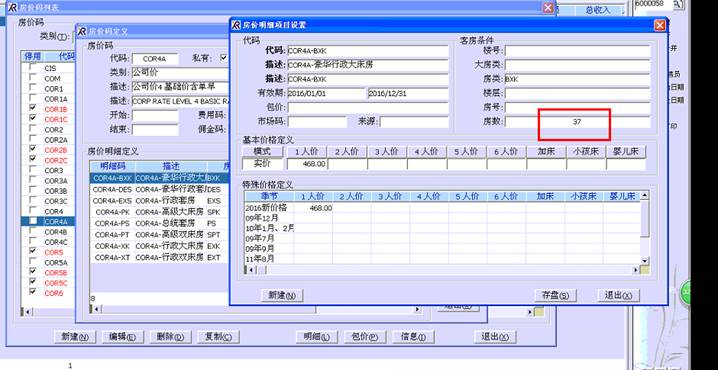This screenshot has width=718, height=370.
Task: Close the 房价明细项目设置 dialog with red X
Action: (x=659, y=25)
